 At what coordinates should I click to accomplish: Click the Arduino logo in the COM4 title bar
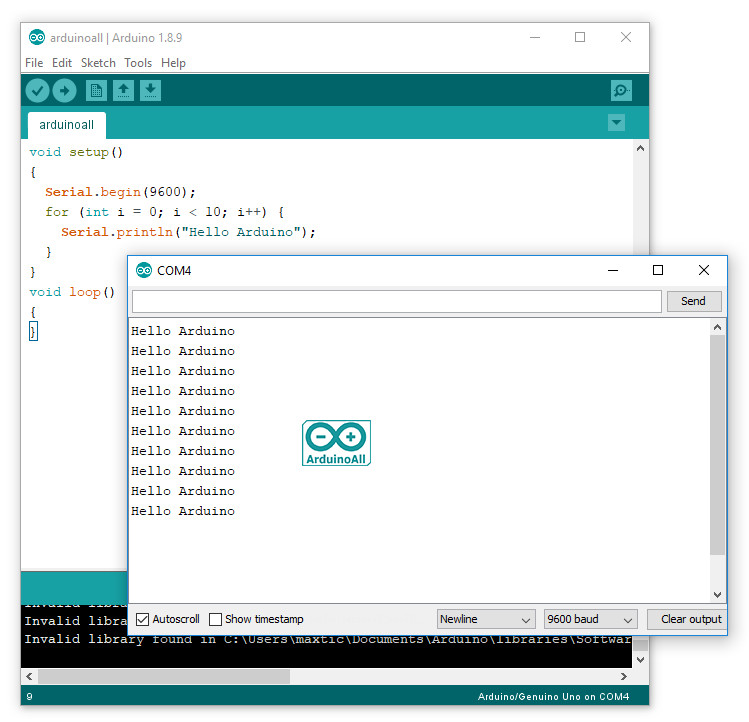coord(144,270)
